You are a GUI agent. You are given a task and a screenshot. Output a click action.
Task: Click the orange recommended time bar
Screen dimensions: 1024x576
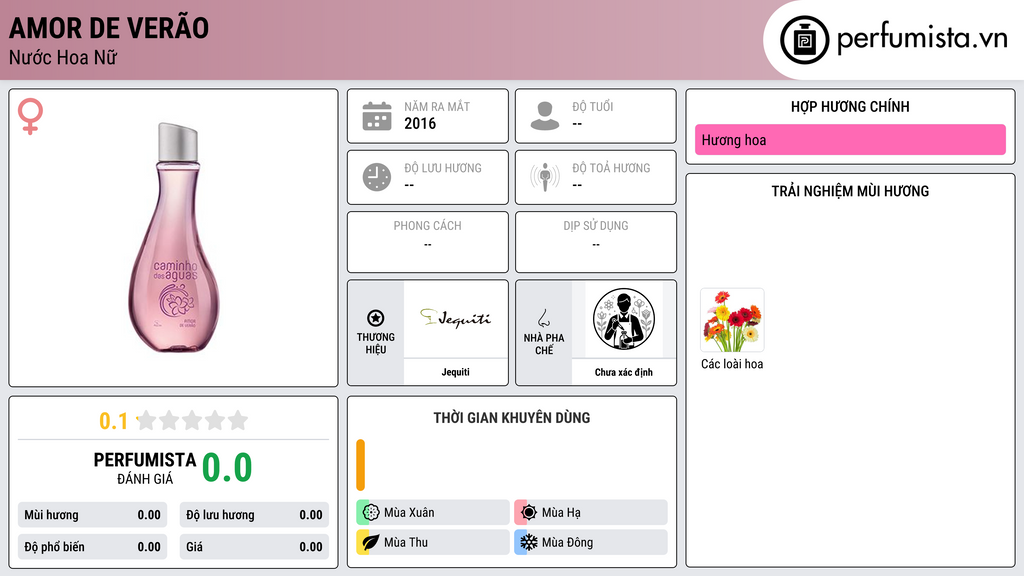click(360, 465)
